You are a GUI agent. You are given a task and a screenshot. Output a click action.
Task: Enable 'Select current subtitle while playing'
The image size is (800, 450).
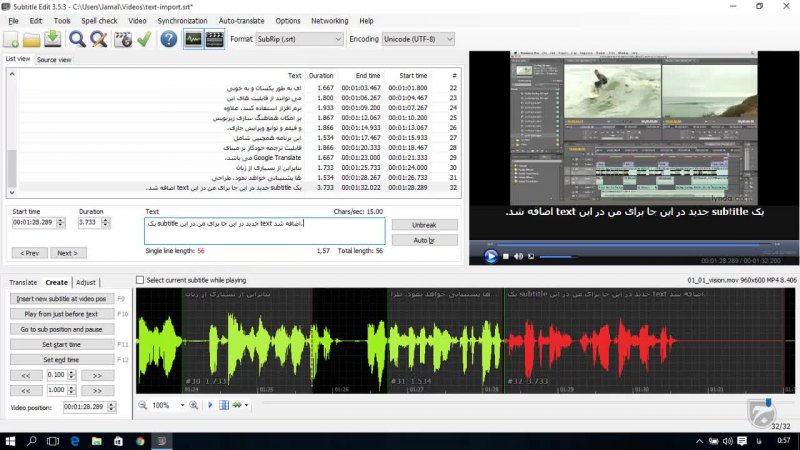tap(140, 280)
